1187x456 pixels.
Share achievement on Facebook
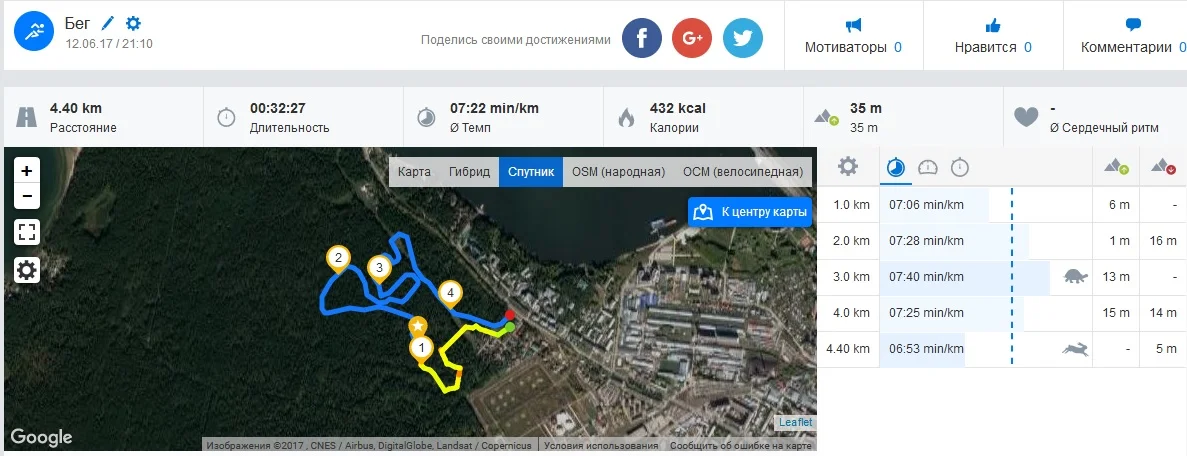(x=642, y=38)
